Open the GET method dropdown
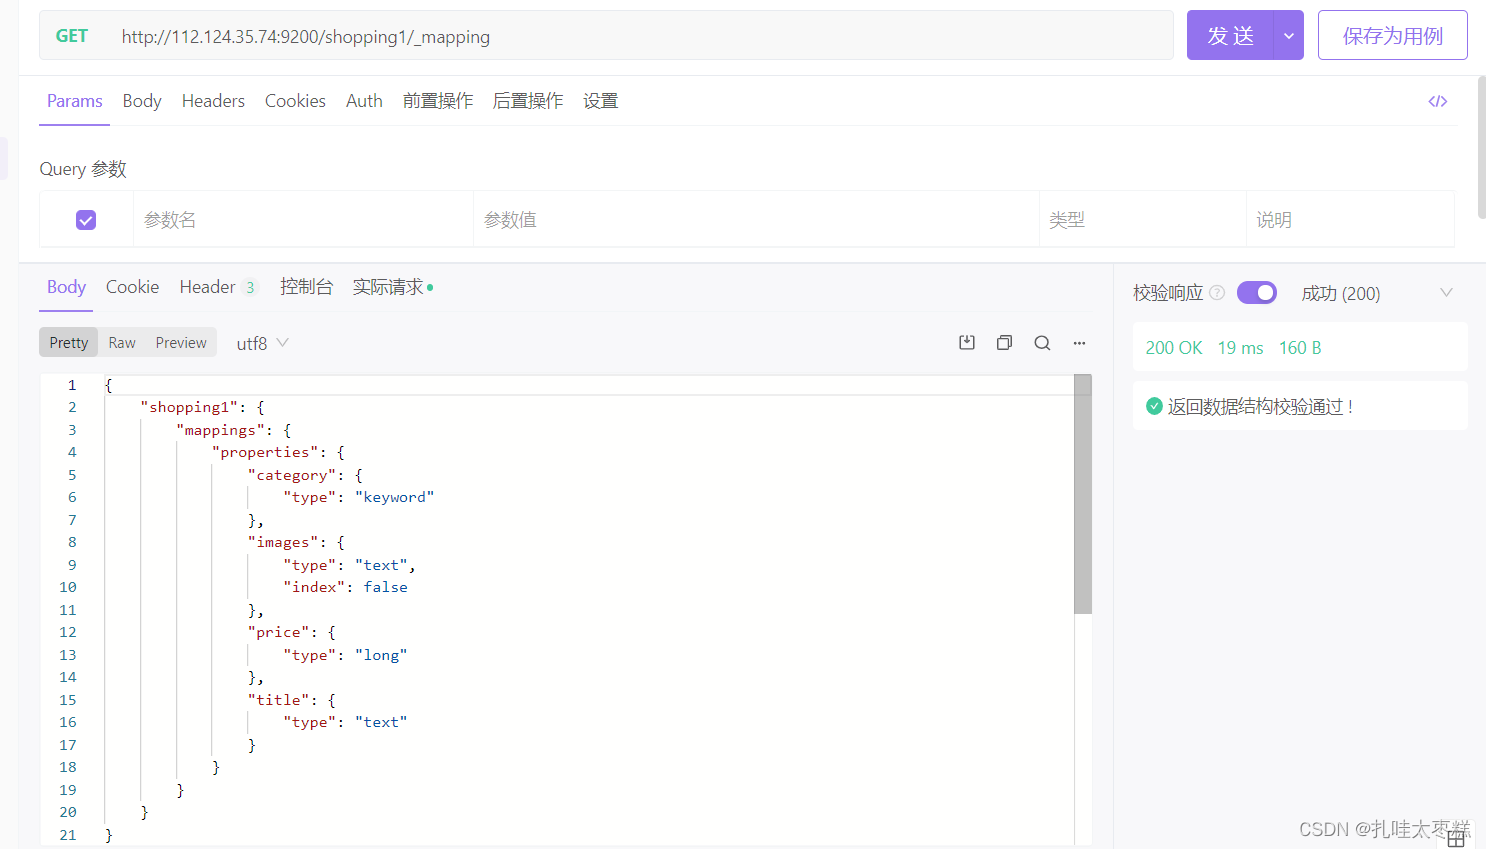Image resolution: width=1486 pixels, height=849 pixels. coord(72,36)
